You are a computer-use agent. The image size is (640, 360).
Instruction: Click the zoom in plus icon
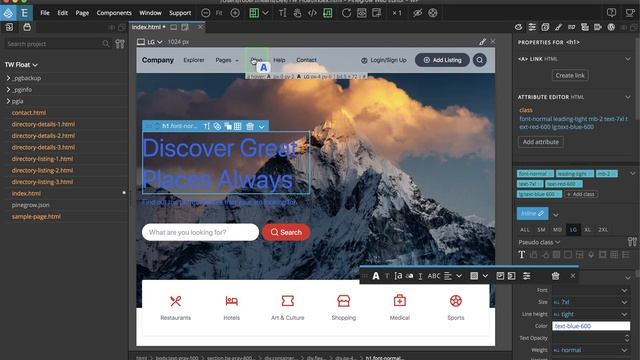tap(235, 13)
